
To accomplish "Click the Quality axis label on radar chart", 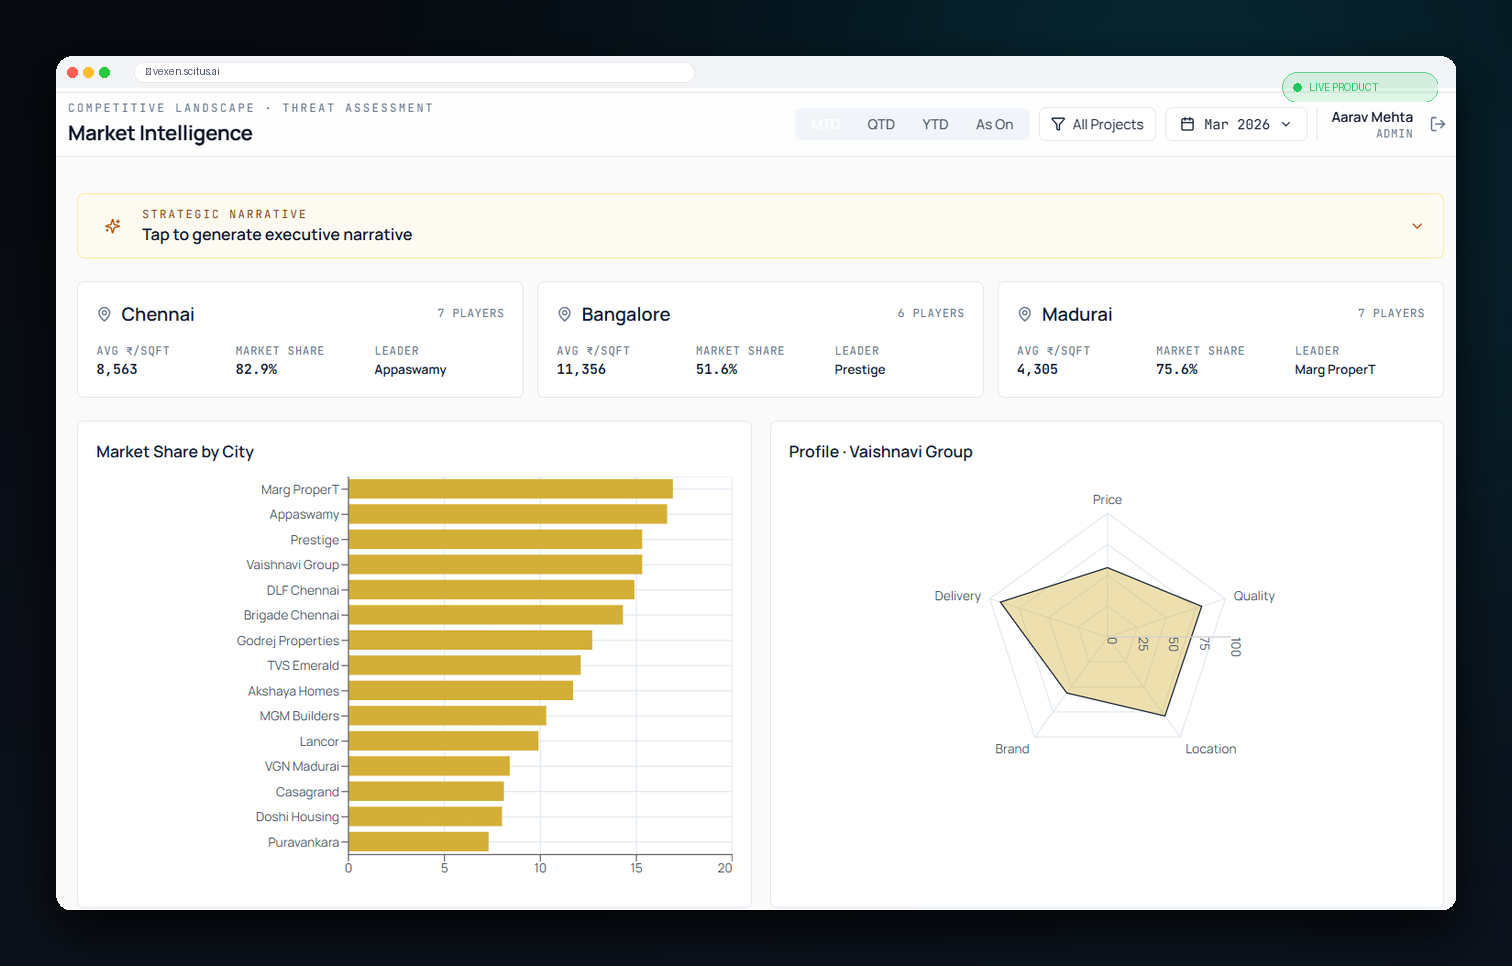I will 1254,596.
